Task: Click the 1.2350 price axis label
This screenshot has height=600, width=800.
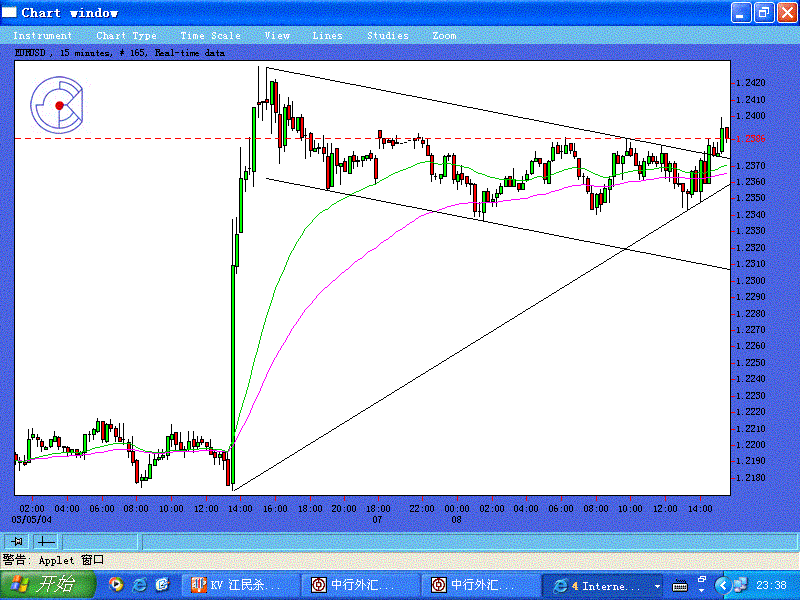Action: click(751, 198)
